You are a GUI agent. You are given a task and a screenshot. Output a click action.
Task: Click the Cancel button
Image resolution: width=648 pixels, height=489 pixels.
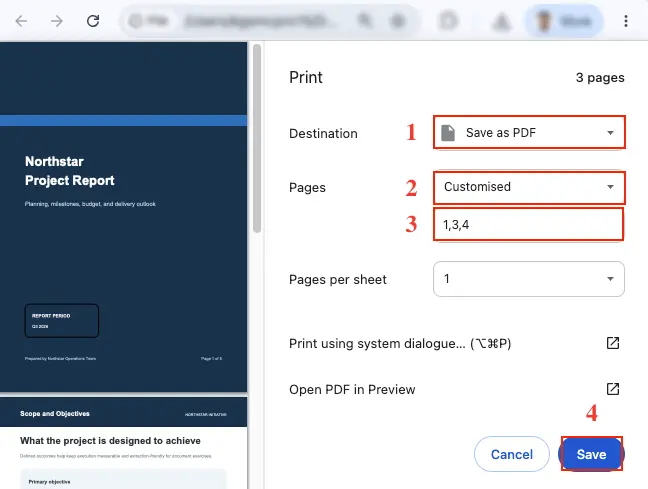coord(512,454)
